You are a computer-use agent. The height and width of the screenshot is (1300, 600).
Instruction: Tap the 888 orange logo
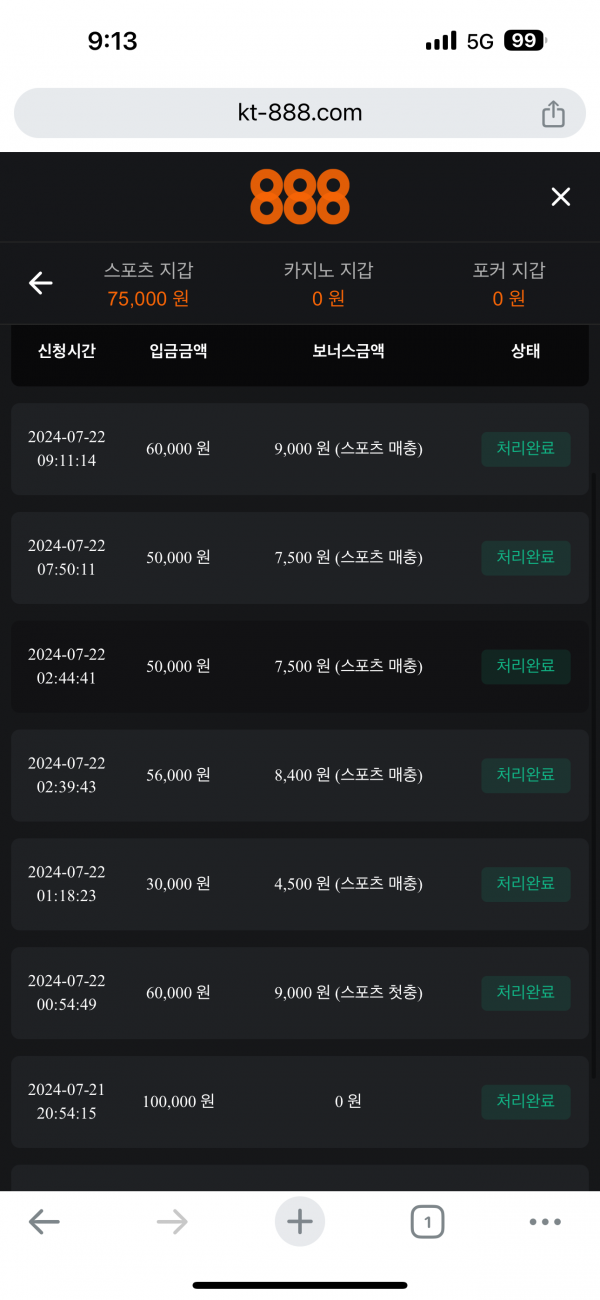tap(300, 197)
